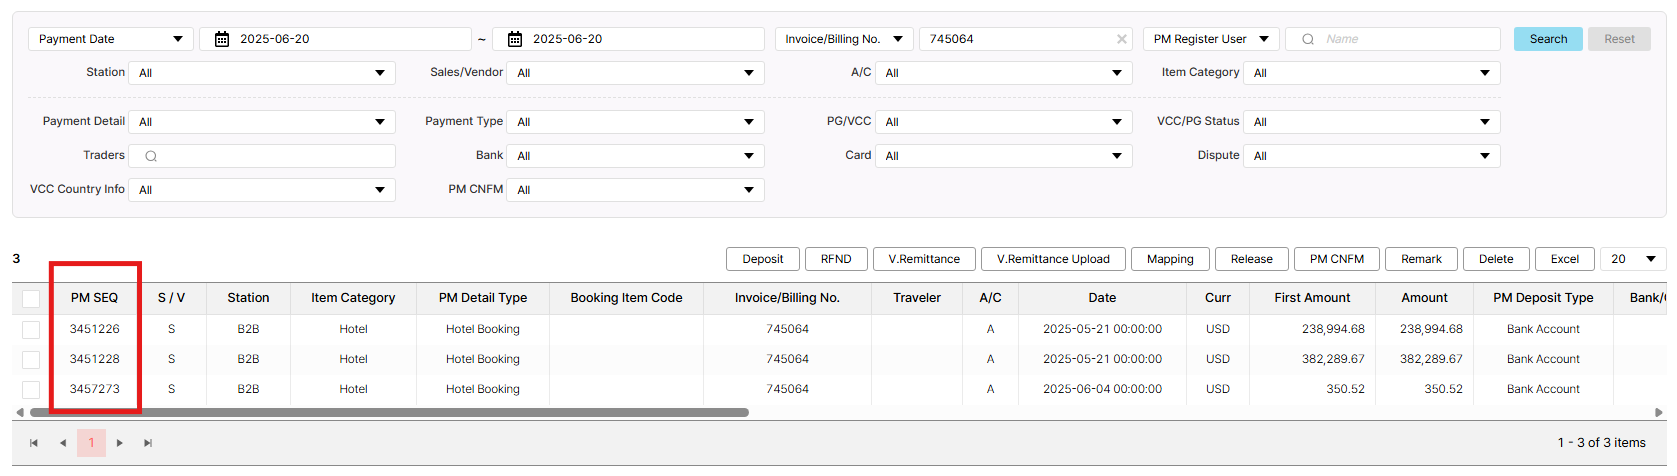Go to next page arrow
The width and height of the screenshot is (1677, 476).
120,443
